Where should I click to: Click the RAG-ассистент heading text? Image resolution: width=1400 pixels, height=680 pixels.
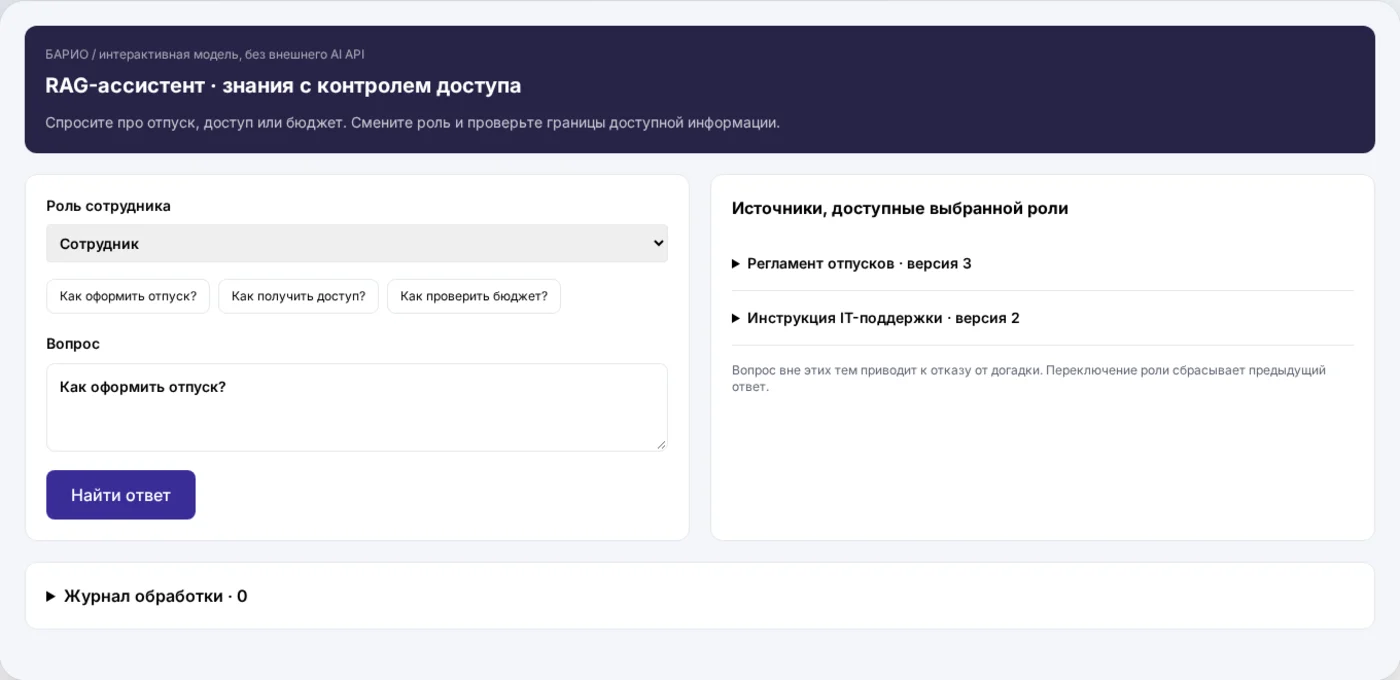click(x=283, y=85)
